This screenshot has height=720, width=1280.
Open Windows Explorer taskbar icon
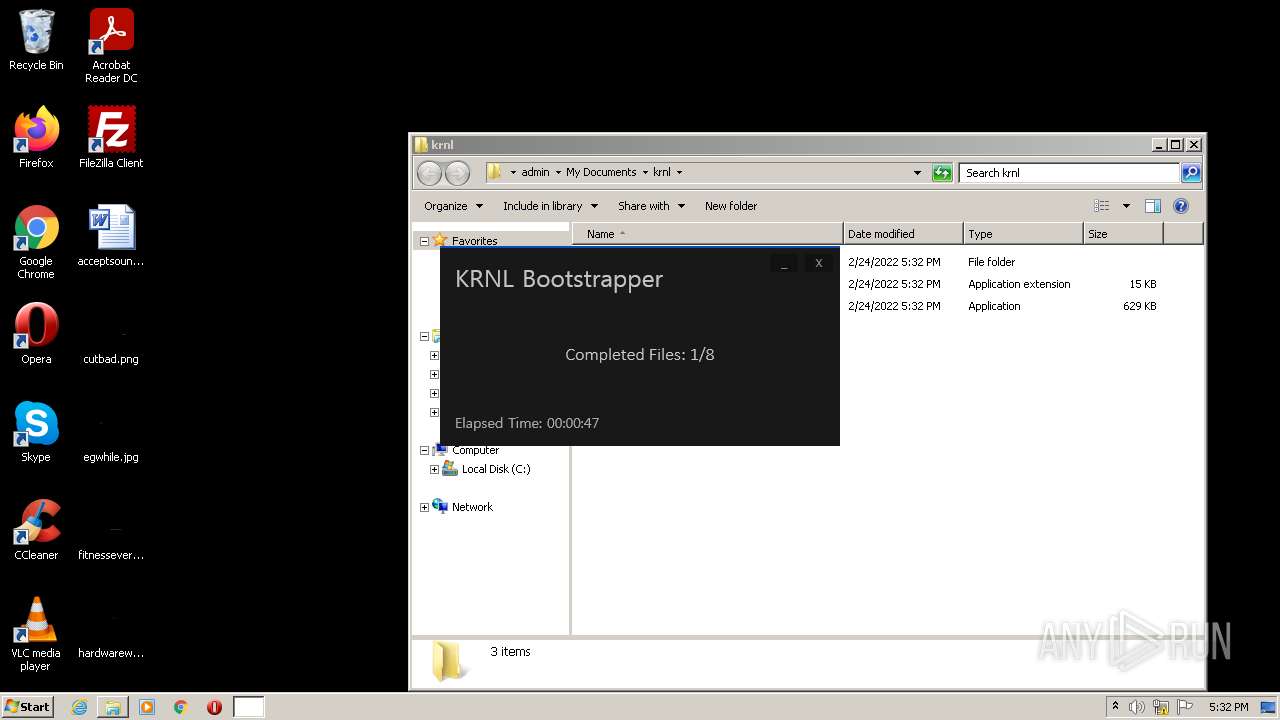[x=113, y=707]
